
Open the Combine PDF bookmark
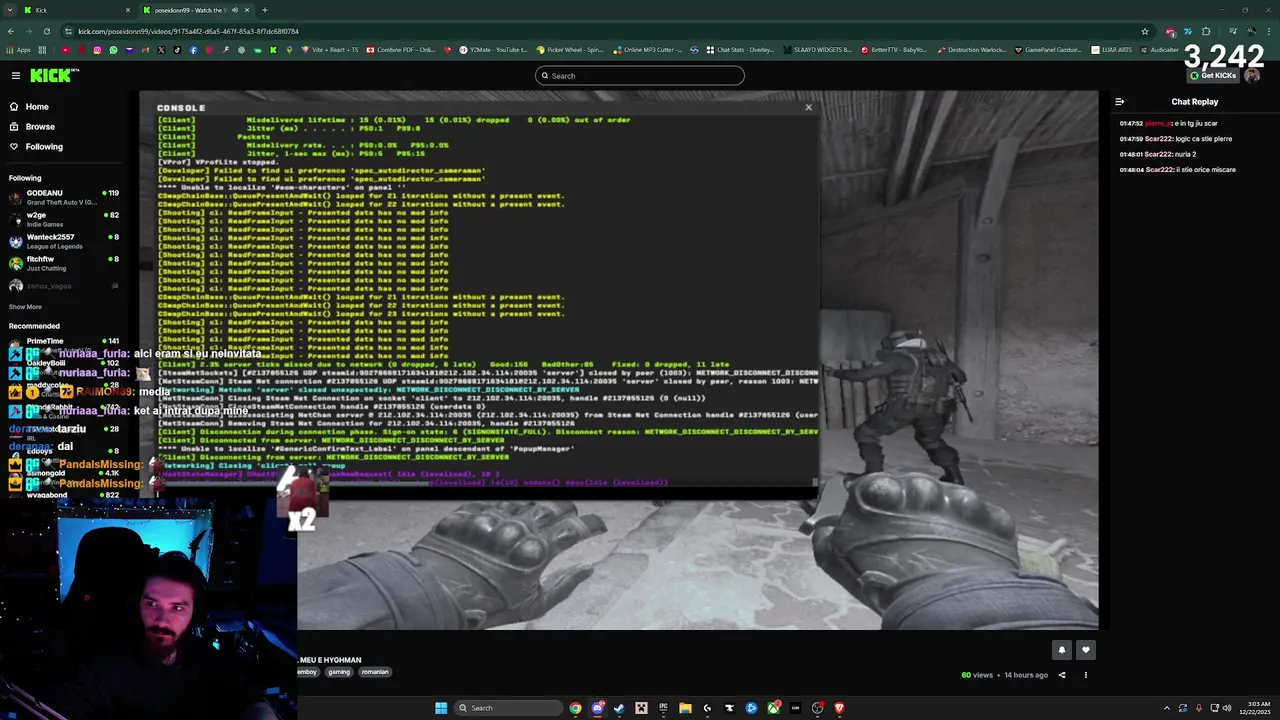click(x=401, y=49)
